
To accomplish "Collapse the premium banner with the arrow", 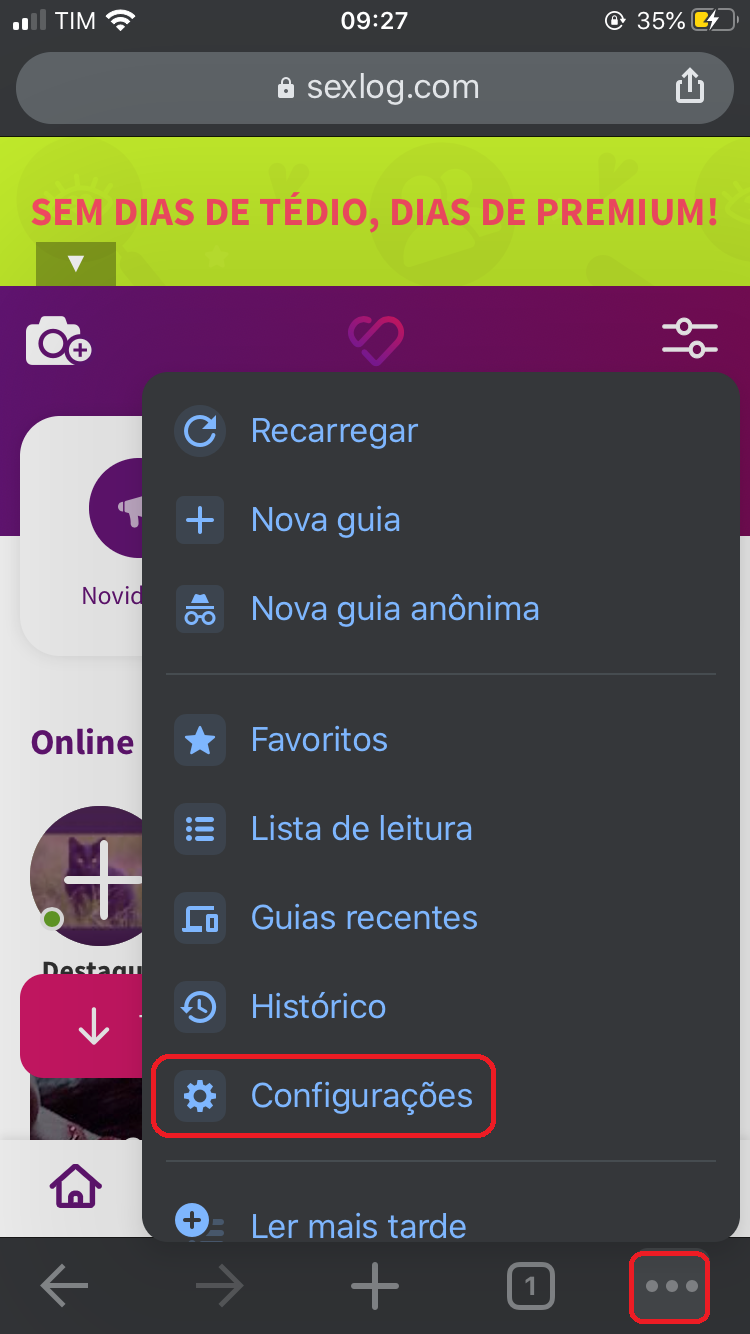I will pos(76,264).
